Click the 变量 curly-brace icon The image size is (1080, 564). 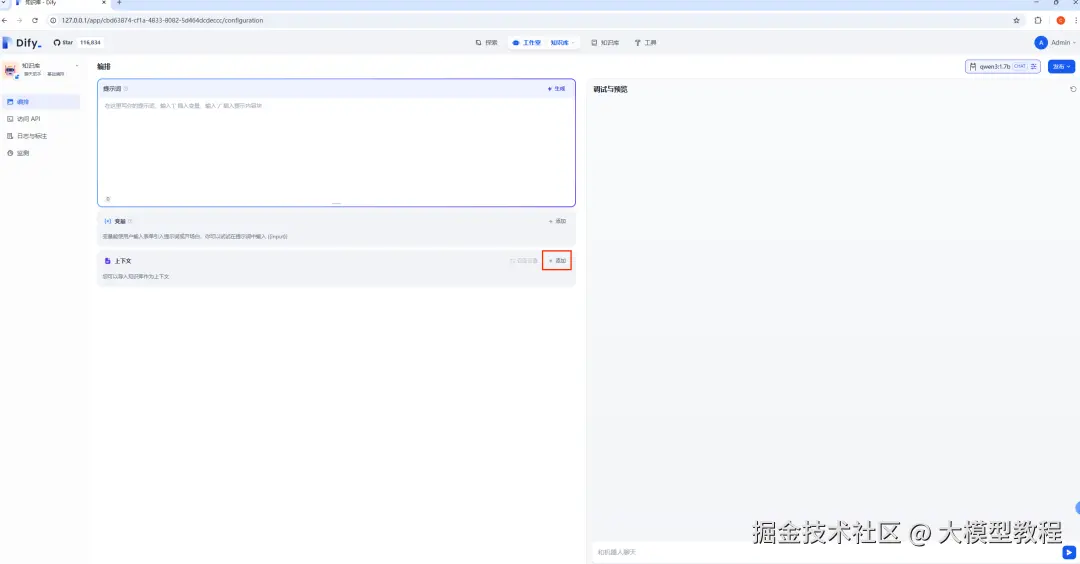click(x=107, y=221)
